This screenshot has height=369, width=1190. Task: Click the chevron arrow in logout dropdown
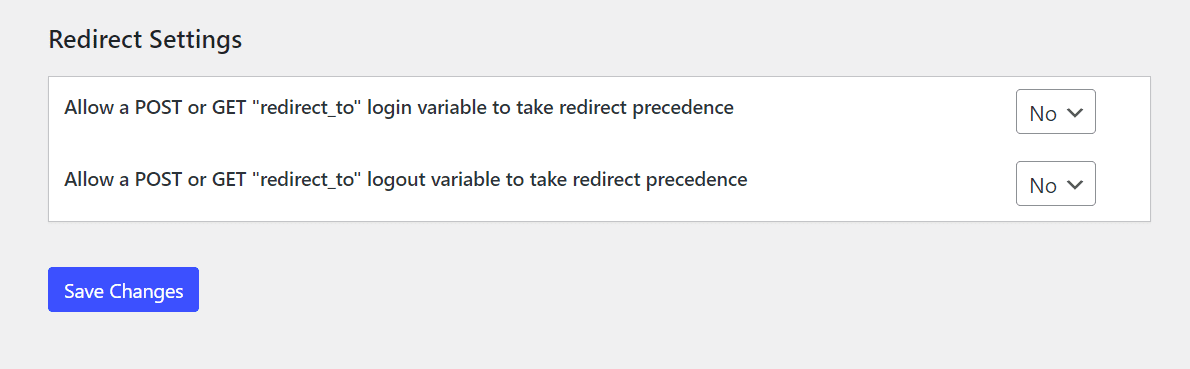pyautogui.click(x=1074, y=184)
